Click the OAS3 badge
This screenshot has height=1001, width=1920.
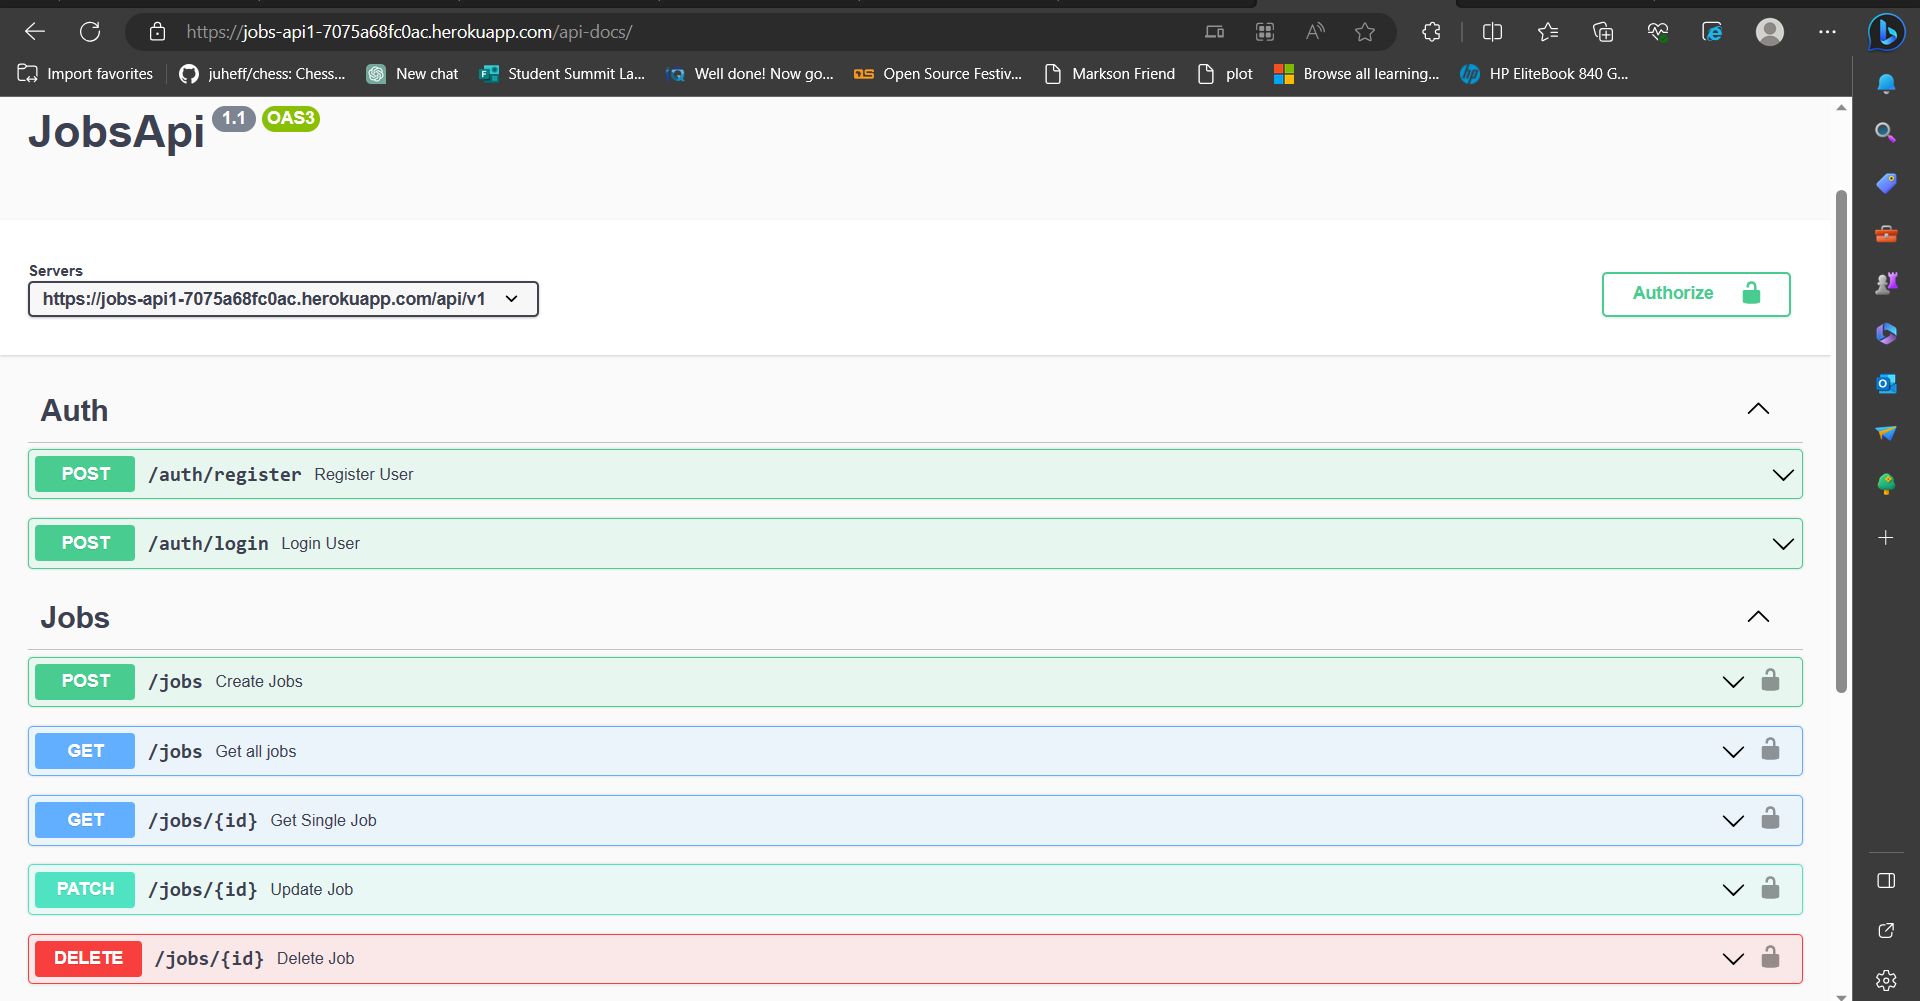click(291, 118)
